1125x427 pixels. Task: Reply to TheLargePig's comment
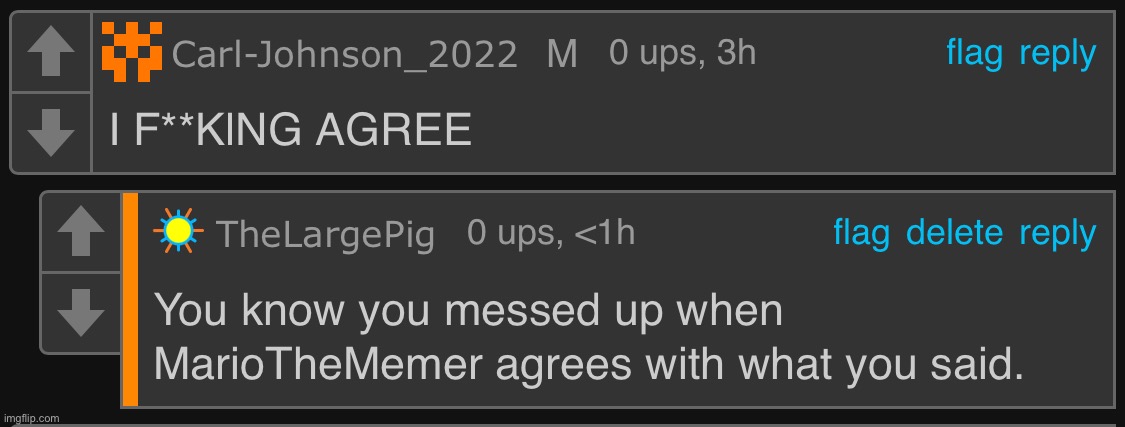(1057, 233)
